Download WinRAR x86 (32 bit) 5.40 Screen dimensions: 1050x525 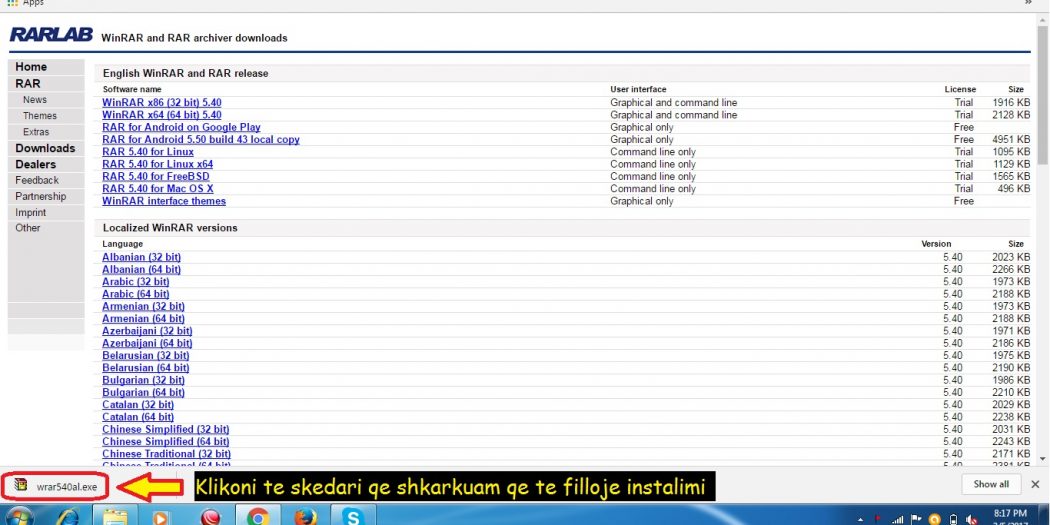tap(161, 102)
